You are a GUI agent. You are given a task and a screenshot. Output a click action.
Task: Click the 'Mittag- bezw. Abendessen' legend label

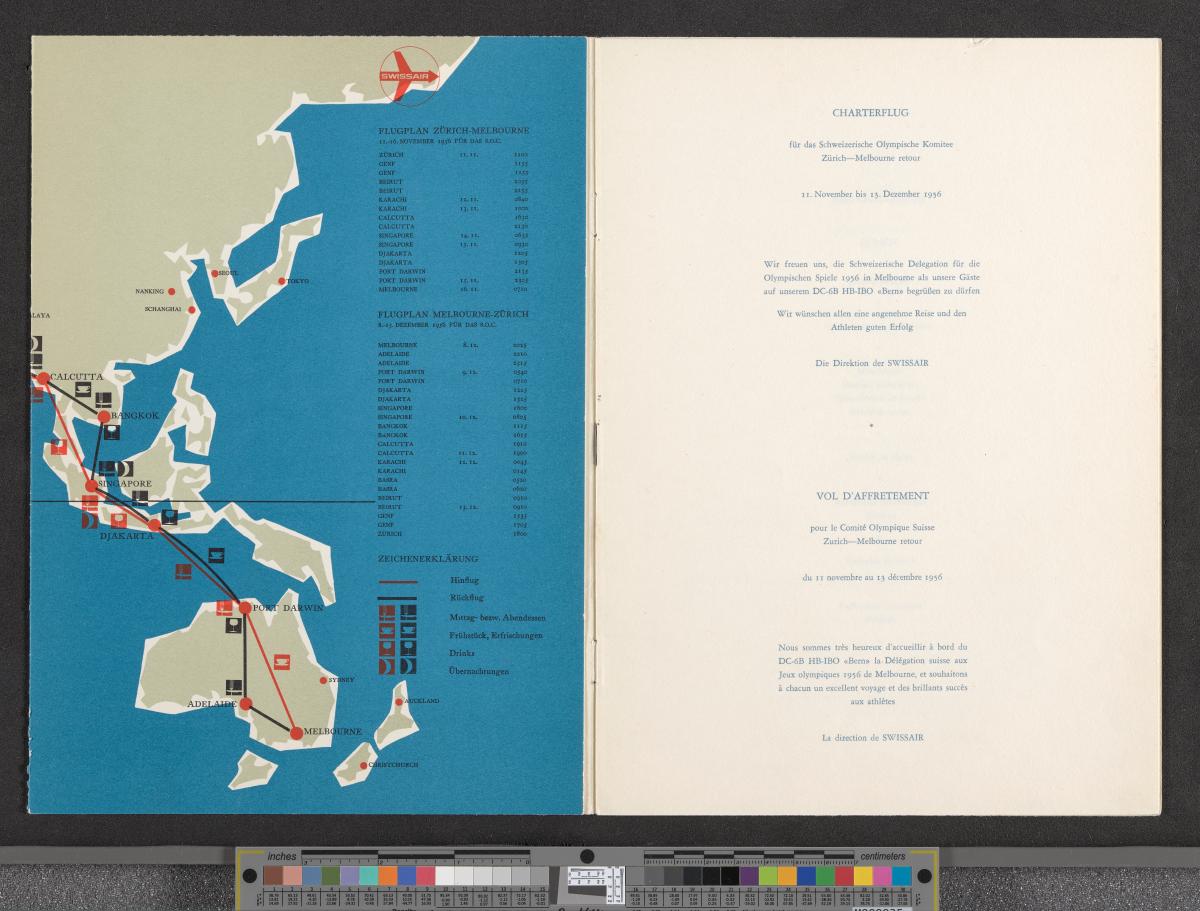pyautogui.click(x=497, y=618)
